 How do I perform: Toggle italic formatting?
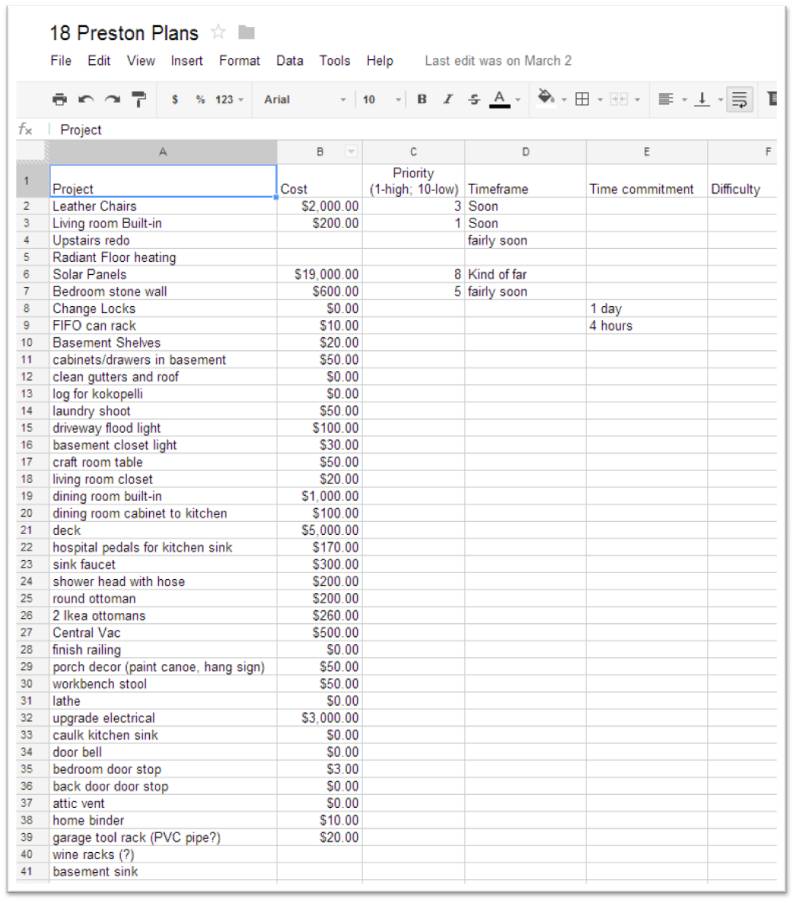pos(448,100)
